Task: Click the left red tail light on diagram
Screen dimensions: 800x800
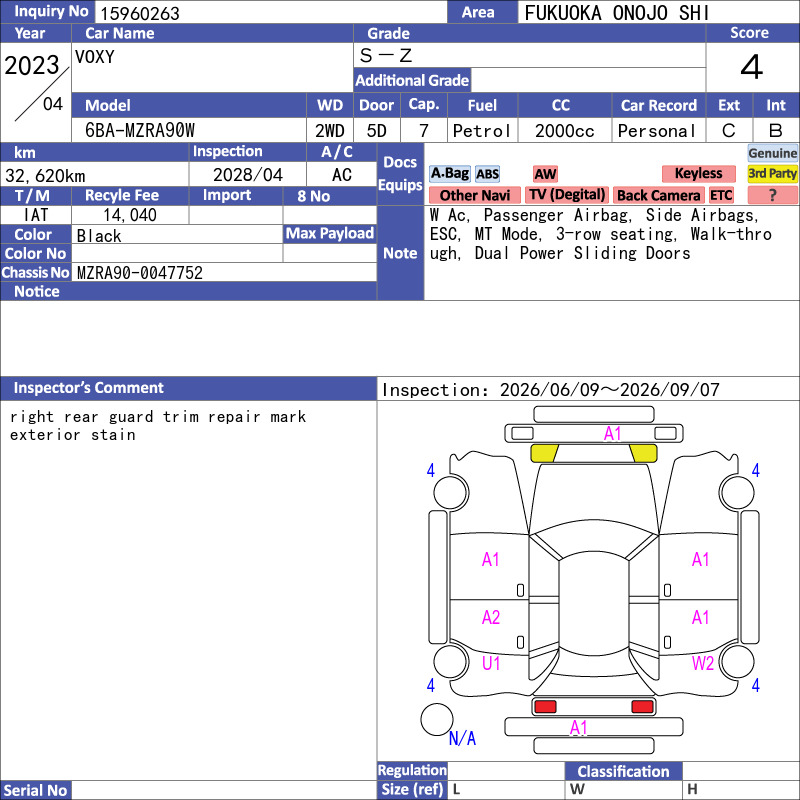Action: 545,707
